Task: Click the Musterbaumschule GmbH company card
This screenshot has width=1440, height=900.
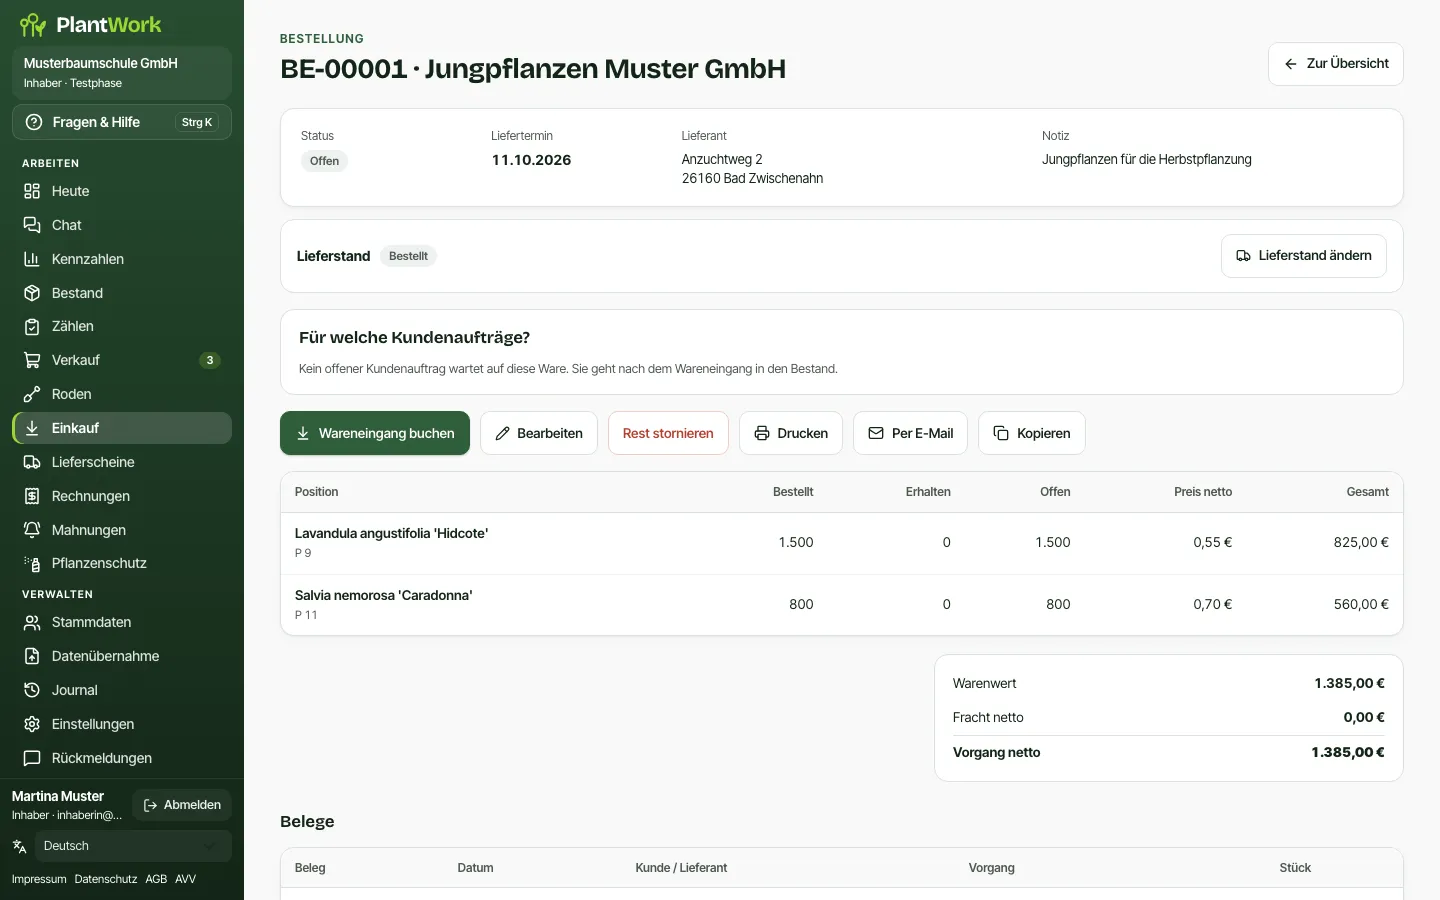Action: click(122, 73)
